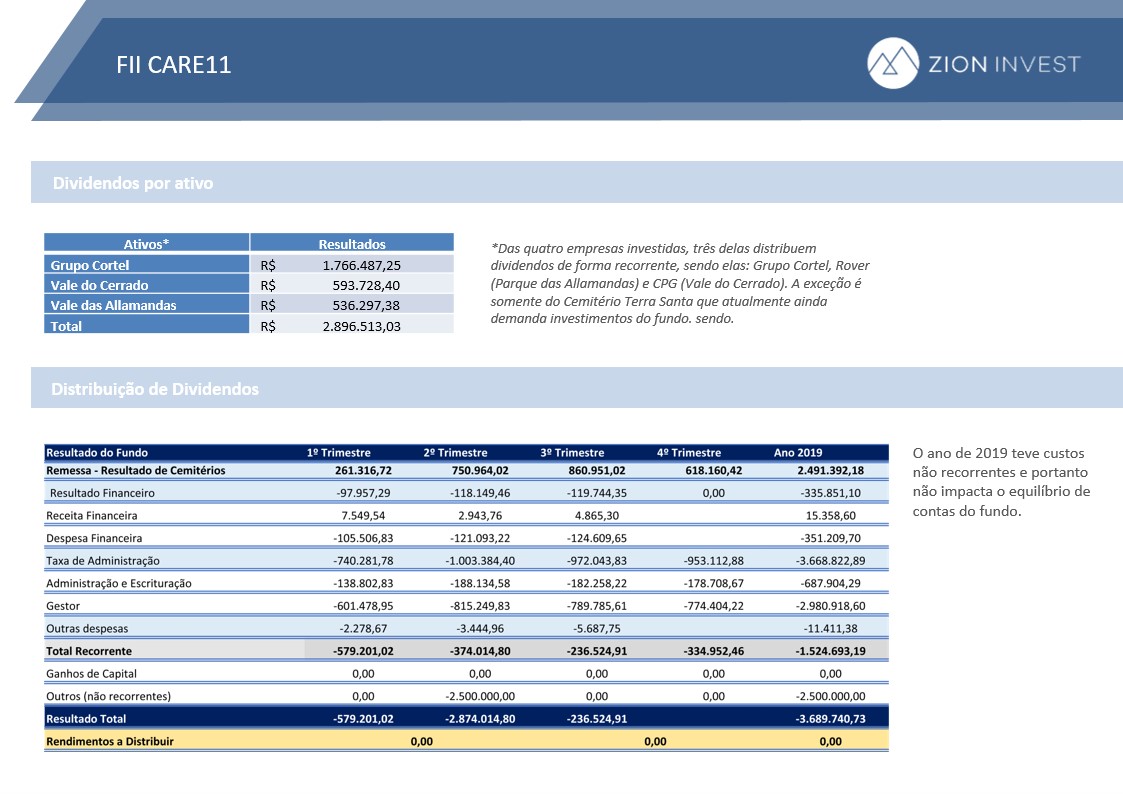Click the annual value 15.358,60
1123x794 pixels.
pyautogui.click(x=830, y=515)
